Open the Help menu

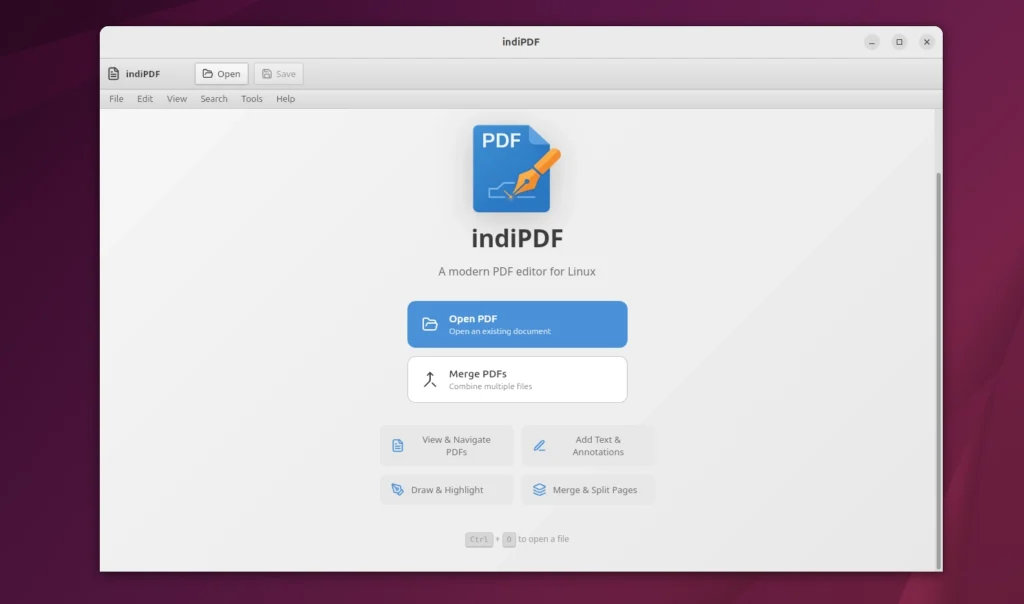click(x=285, y=98)
